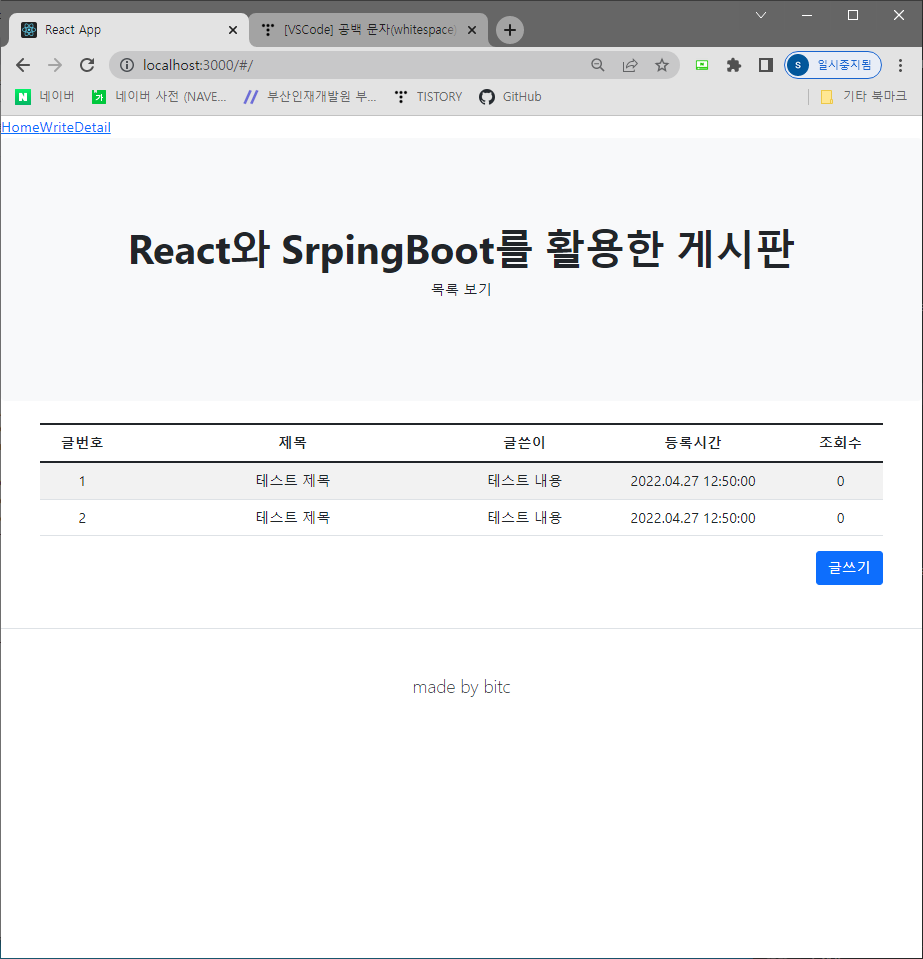Image resolution: width=923 pixels, height=959 pixels.
Task: Click the address bar URL localhost:3000
Action: pos(198,65)
